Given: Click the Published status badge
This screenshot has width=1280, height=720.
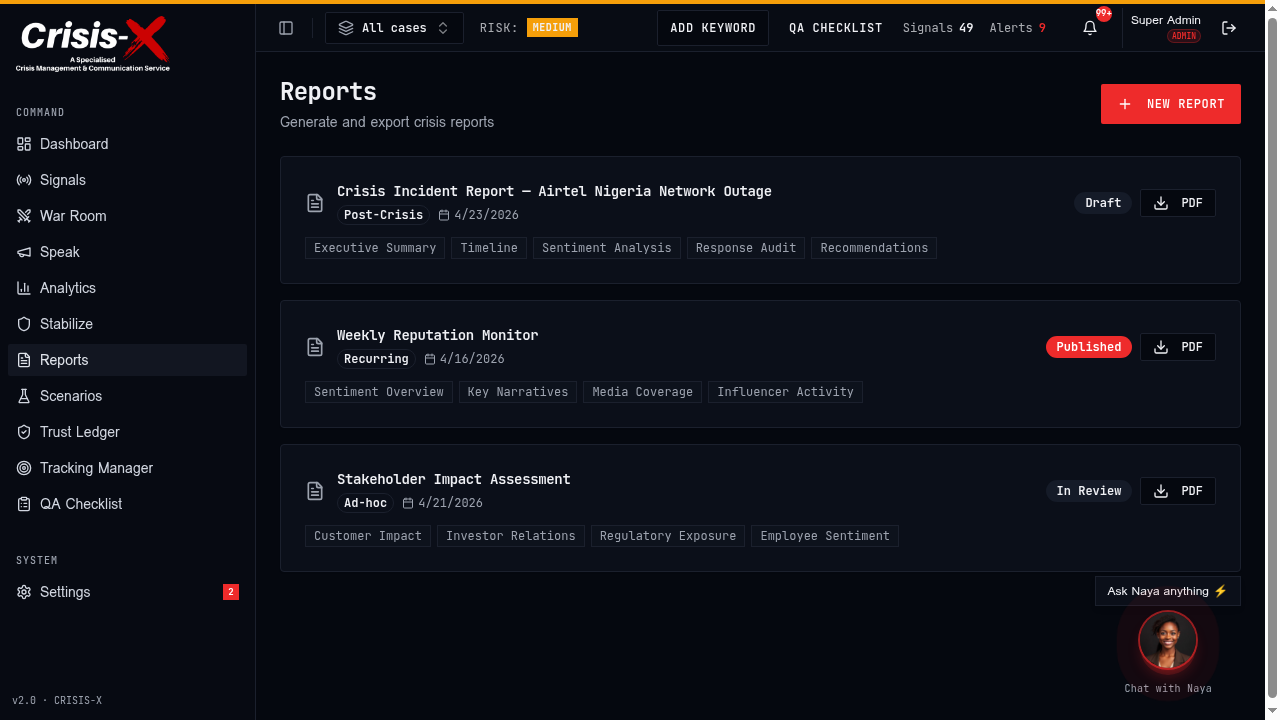Looking at the screenshot, I should point(1089,347).
